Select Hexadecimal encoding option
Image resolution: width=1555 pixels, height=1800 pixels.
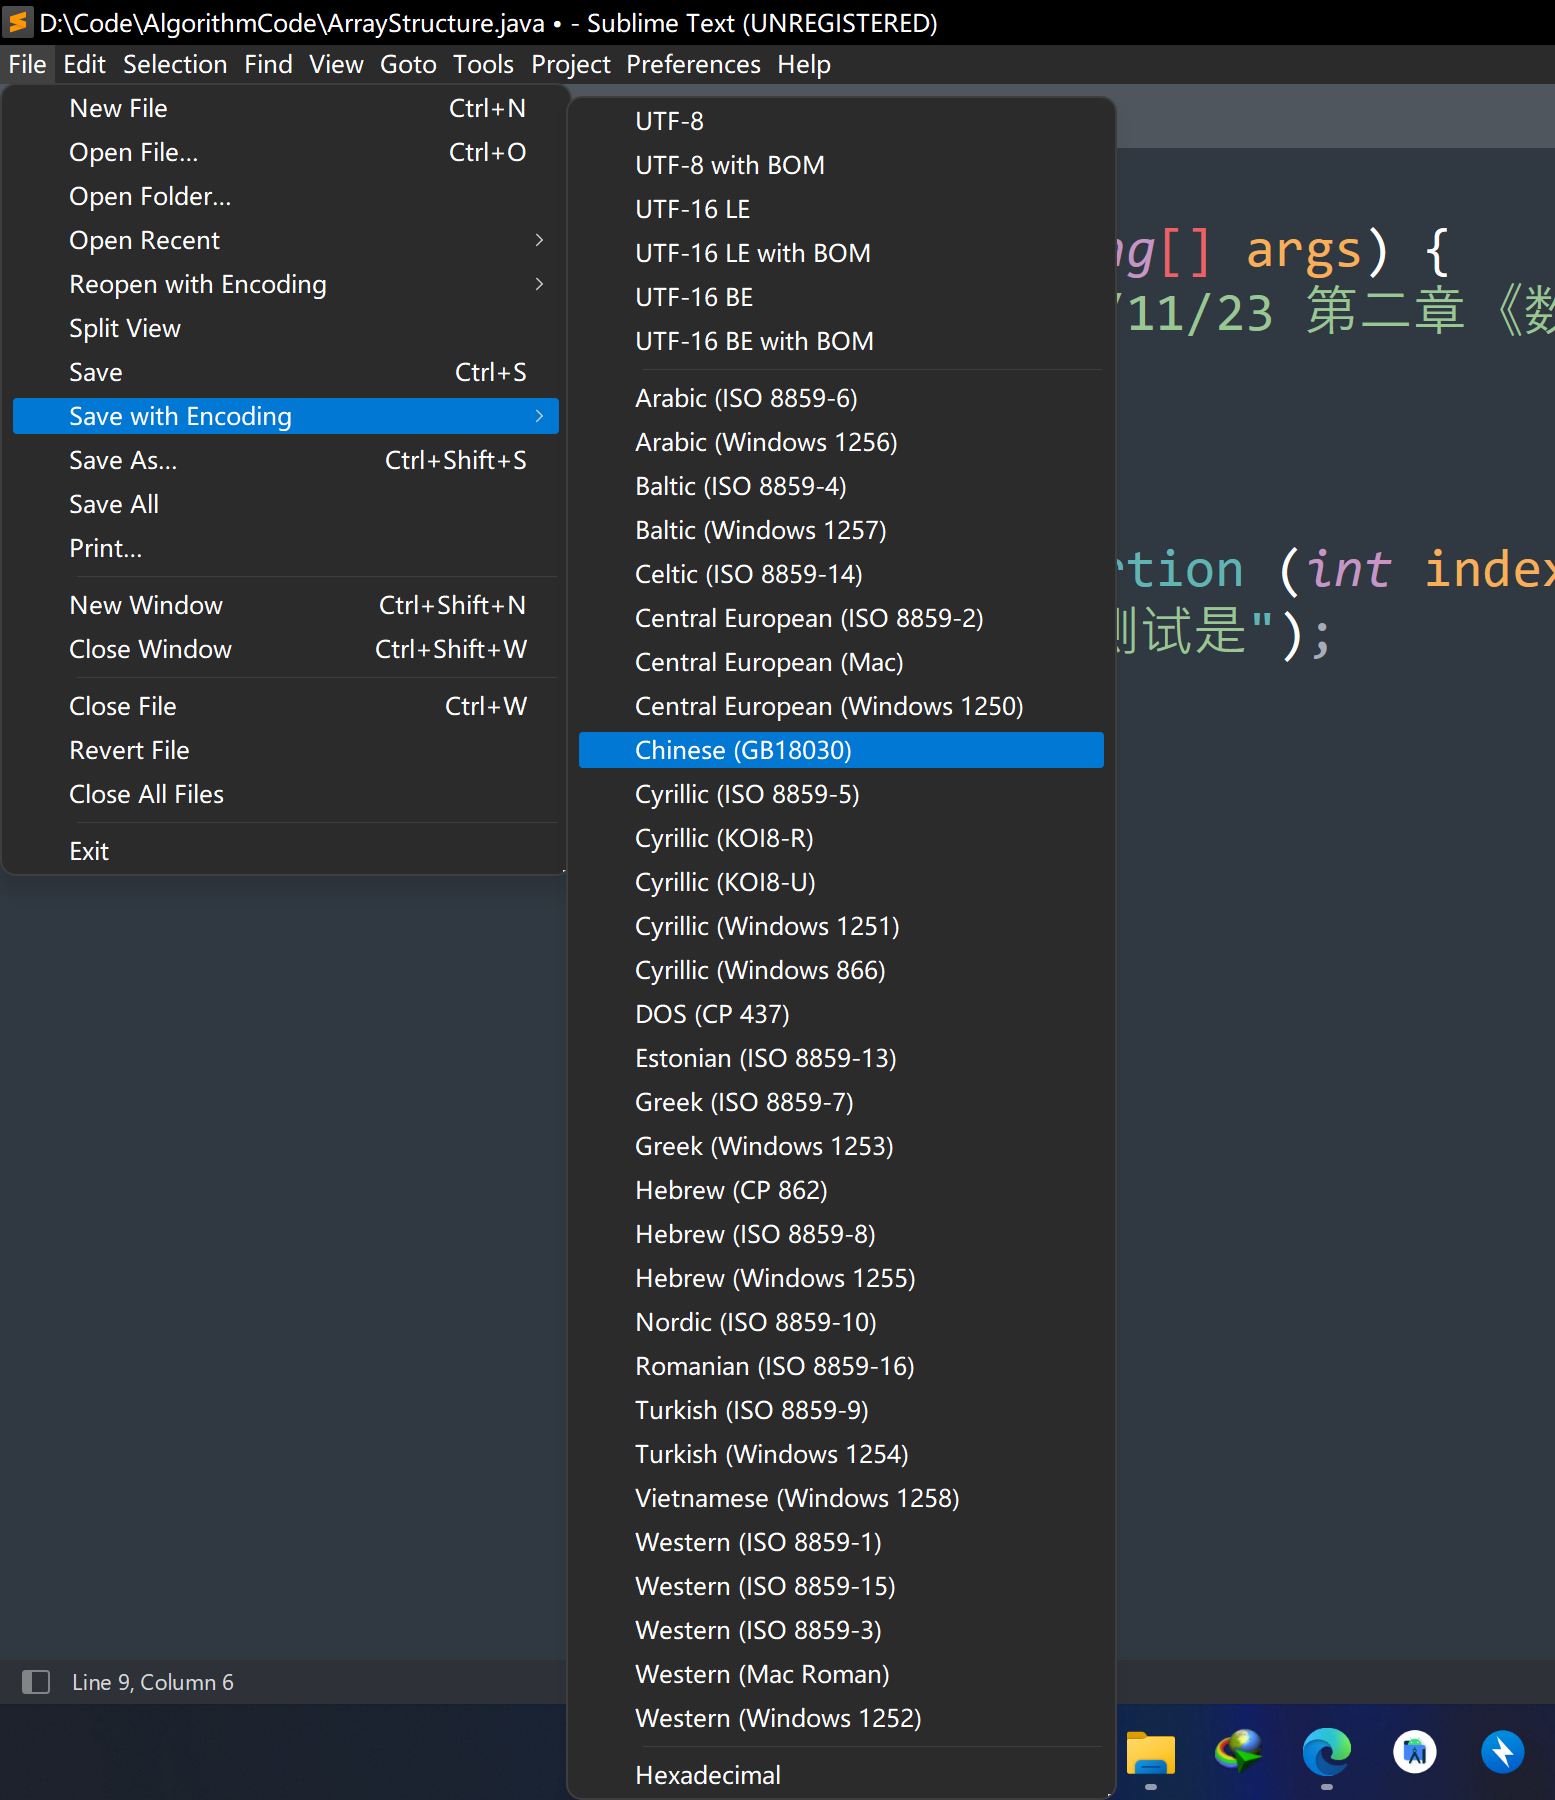(x=841, y=1775)
